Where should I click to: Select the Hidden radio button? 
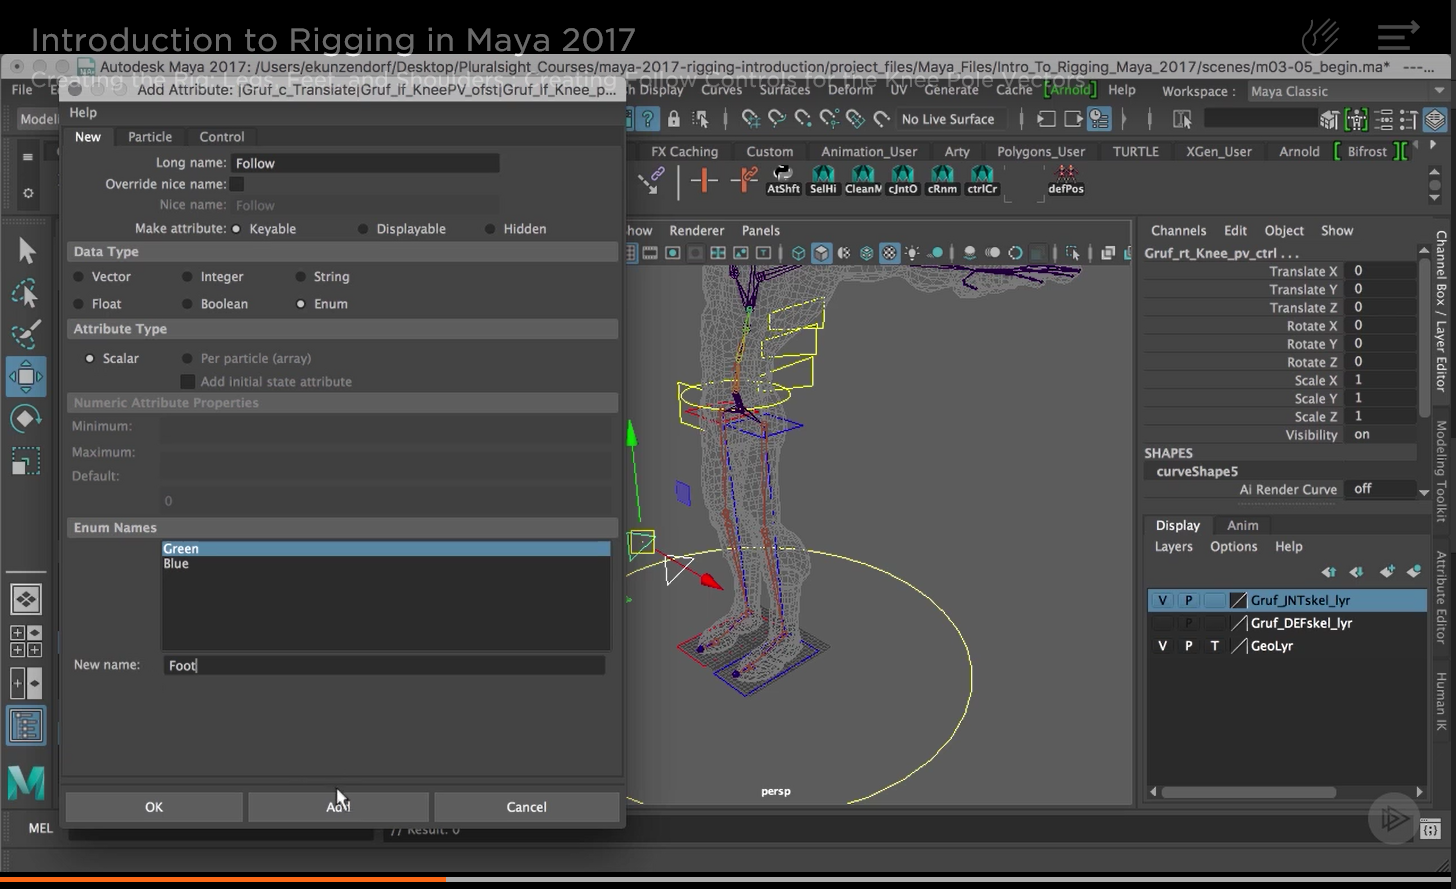pyautogui.click(x=490, y=229)
